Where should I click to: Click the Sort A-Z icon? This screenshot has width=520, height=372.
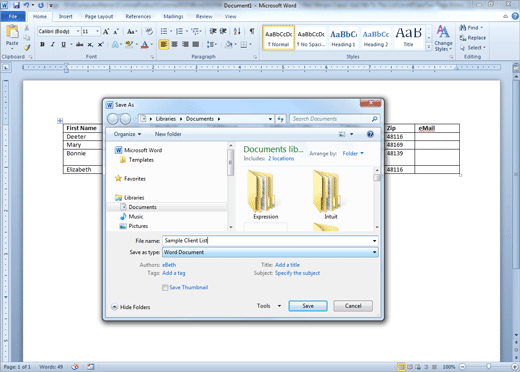pyautogui.click(x=237, y=31)
